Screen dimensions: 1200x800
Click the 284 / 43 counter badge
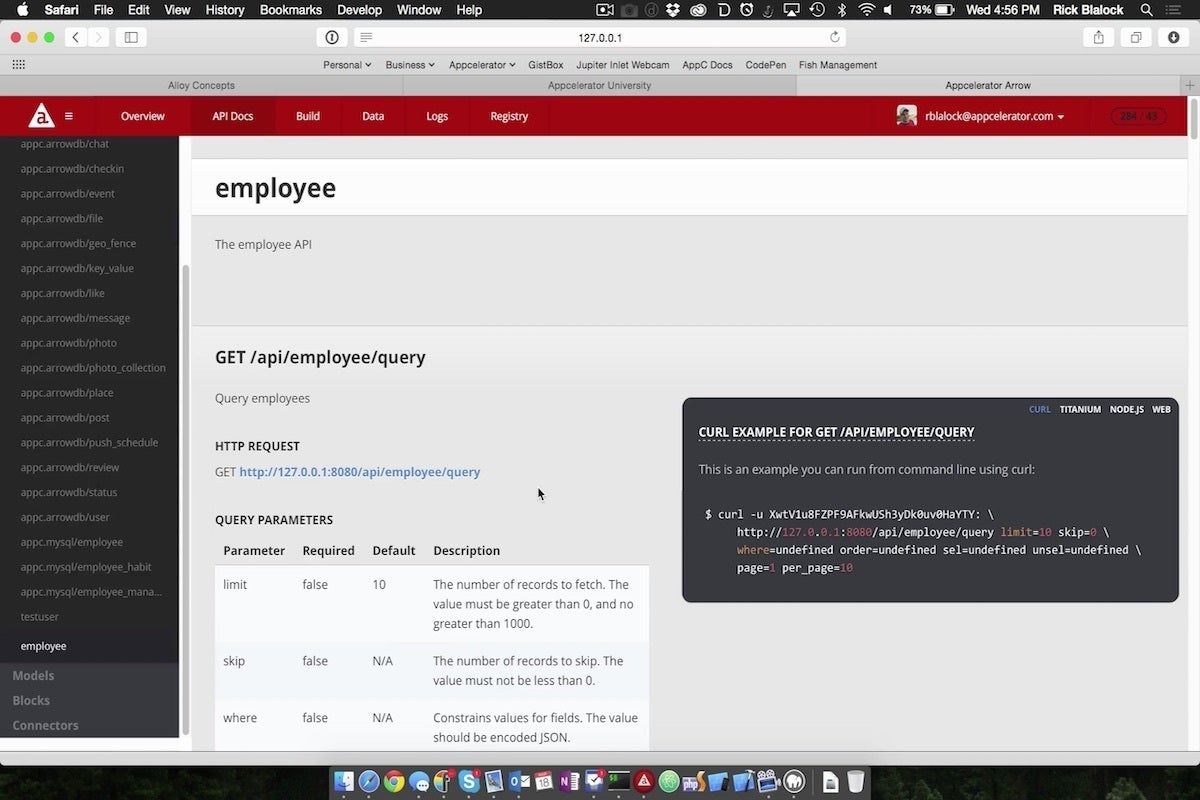point(1139,116)
